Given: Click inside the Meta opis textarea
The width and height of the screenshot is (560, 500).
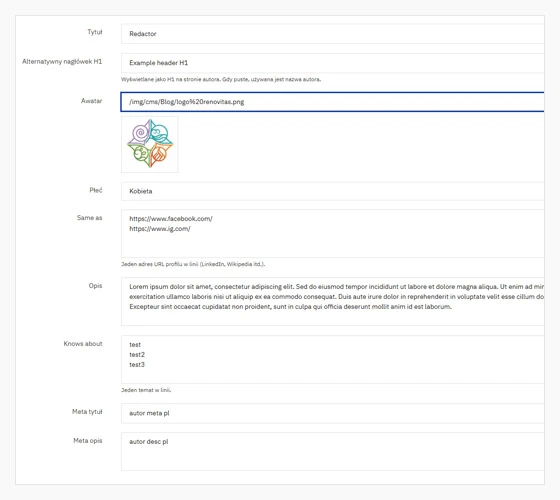Looking at the screenshot, I should coord(332,452).
